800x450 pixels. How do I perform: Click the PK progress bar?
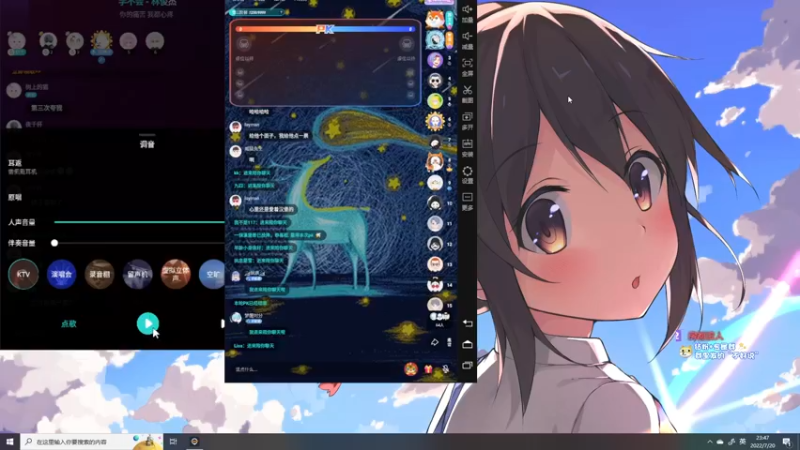pyautogui.click(x=325, y=29)
